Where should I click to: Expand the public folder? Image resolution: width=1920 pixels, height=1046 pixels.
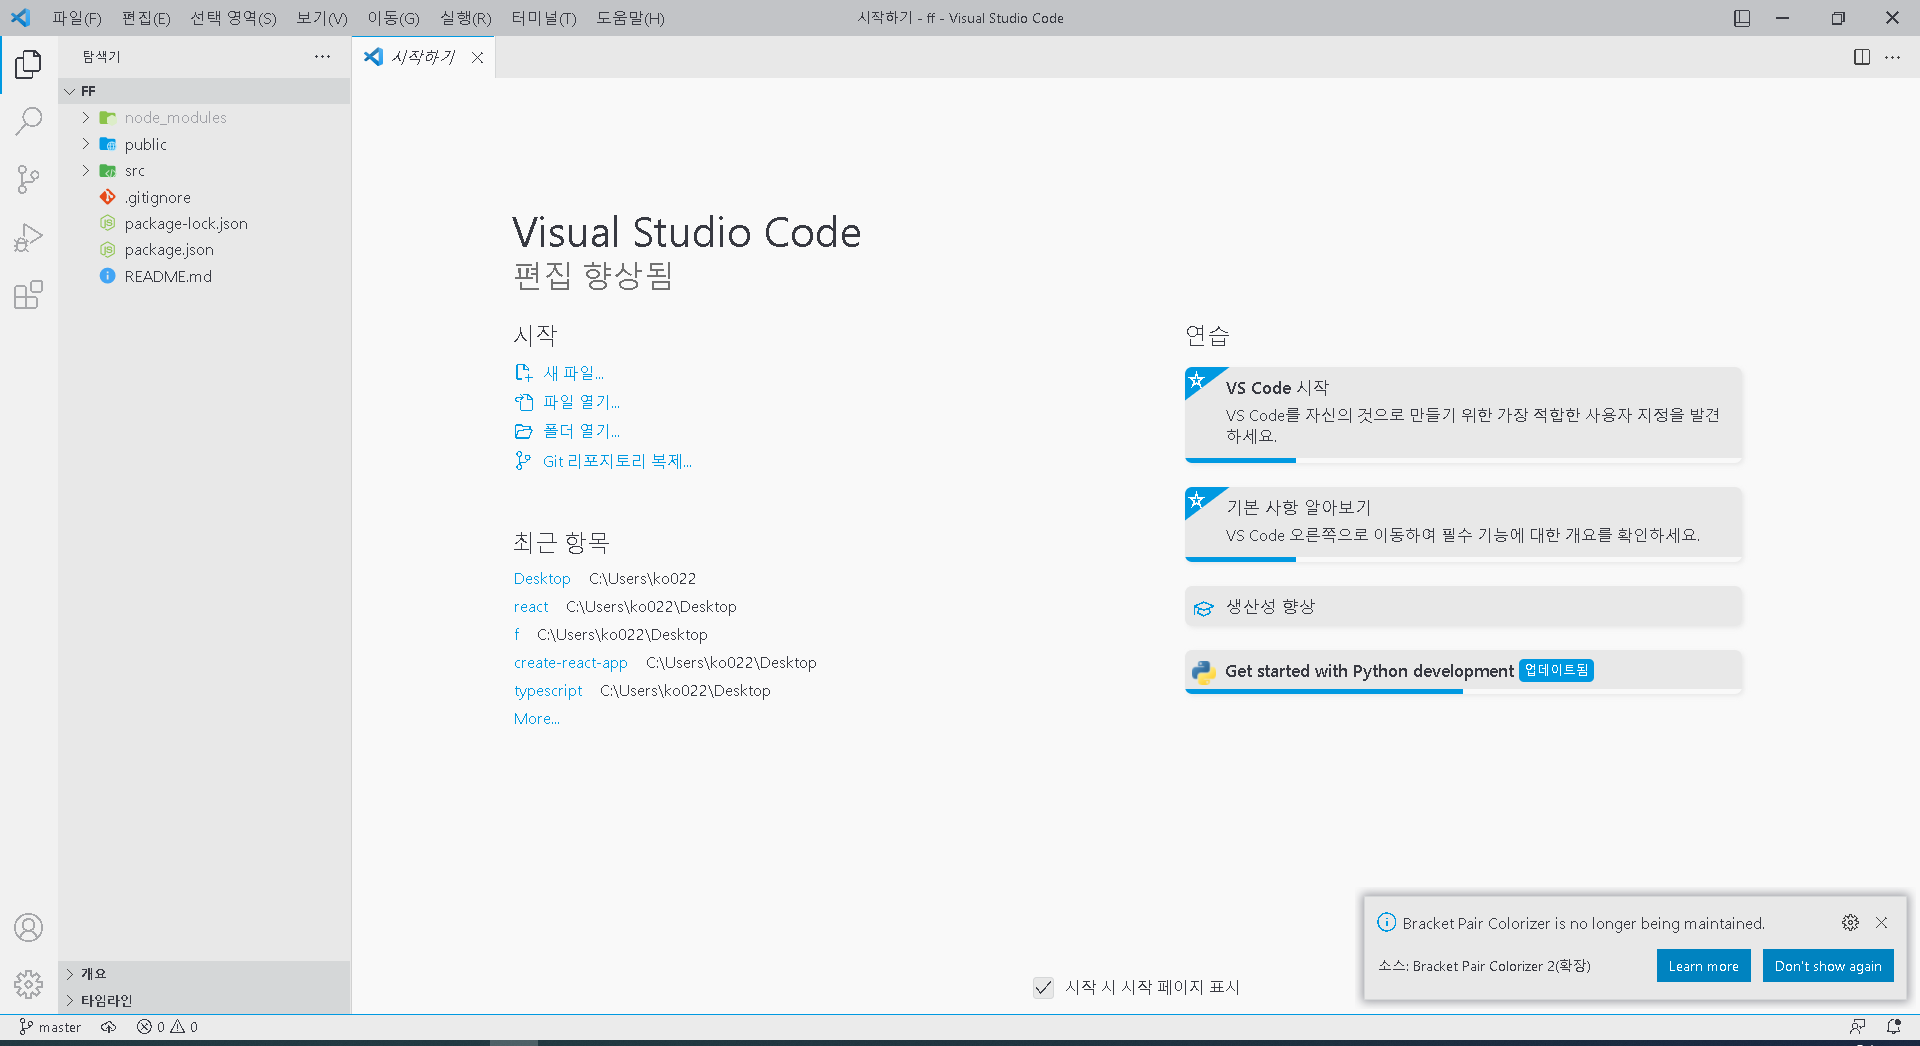204,144
